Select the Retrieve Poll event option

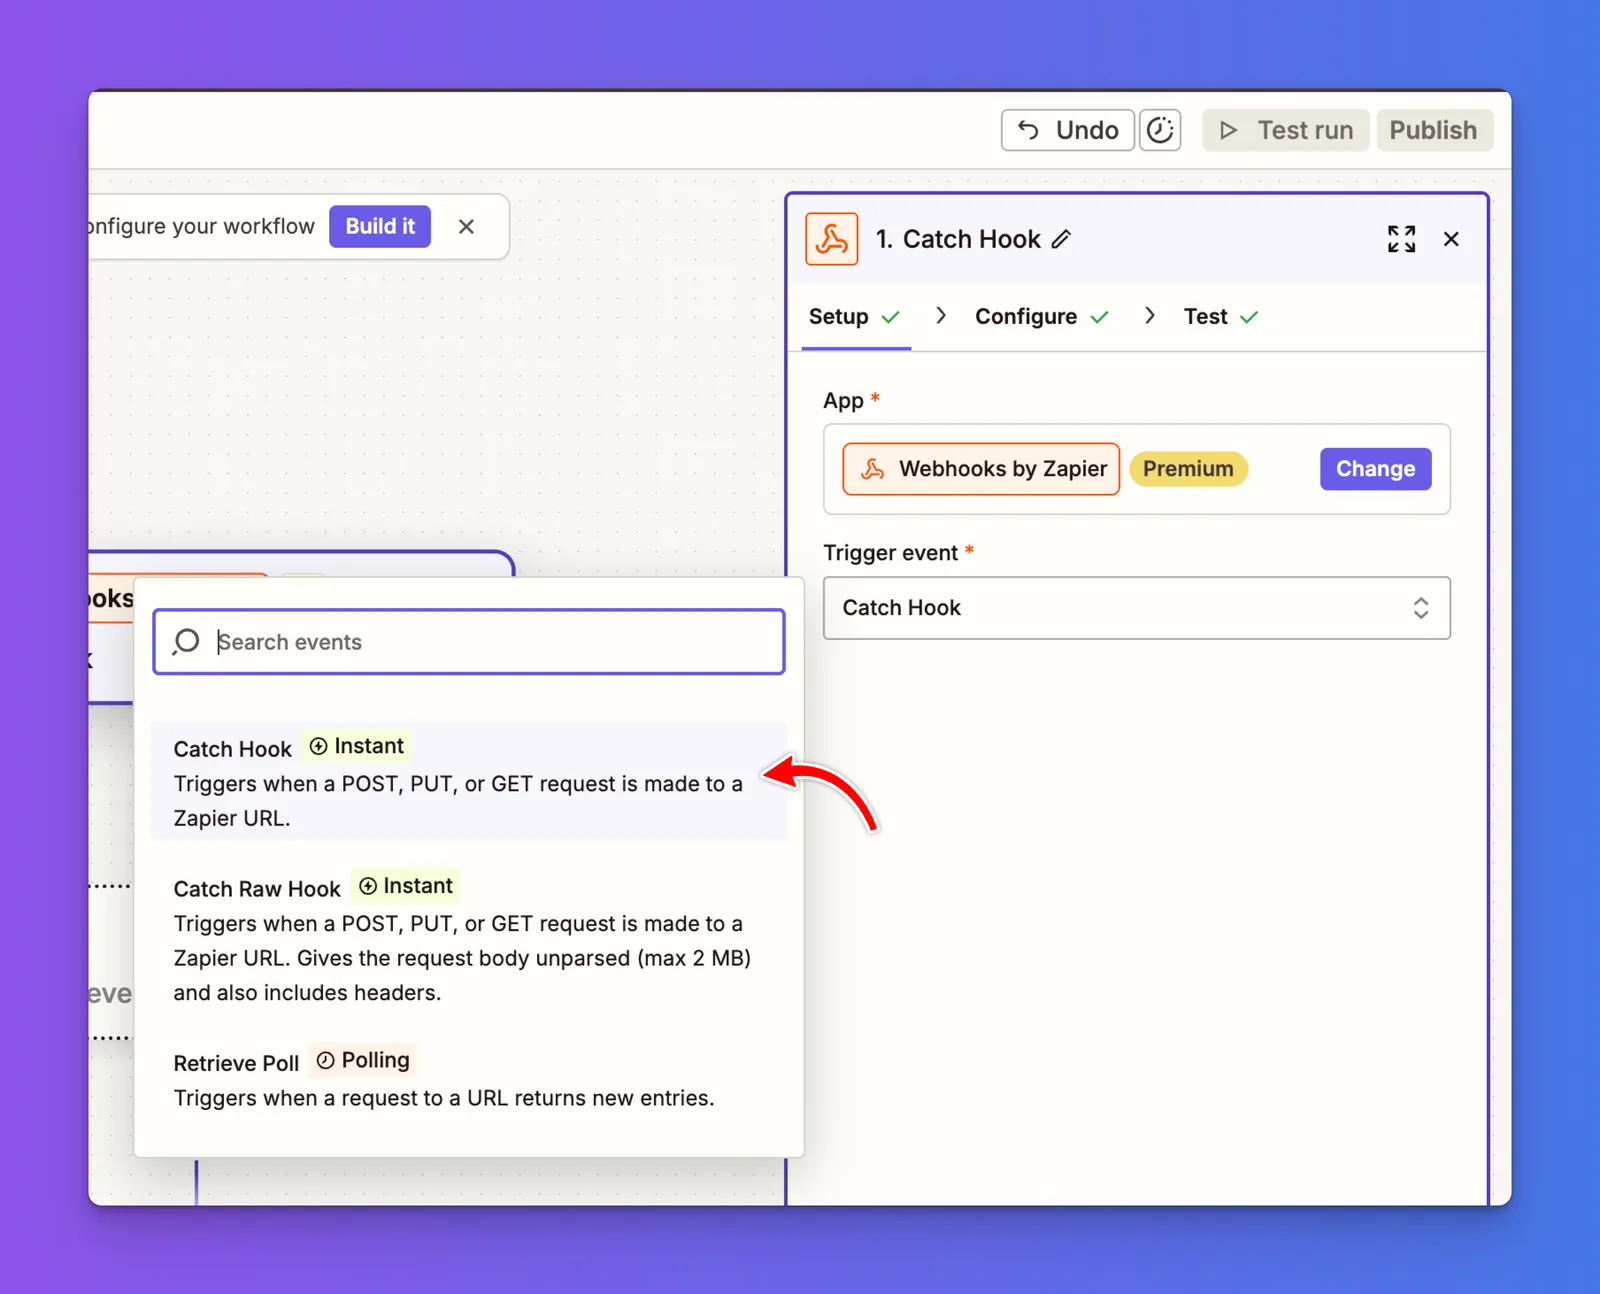coord(469,1079)
